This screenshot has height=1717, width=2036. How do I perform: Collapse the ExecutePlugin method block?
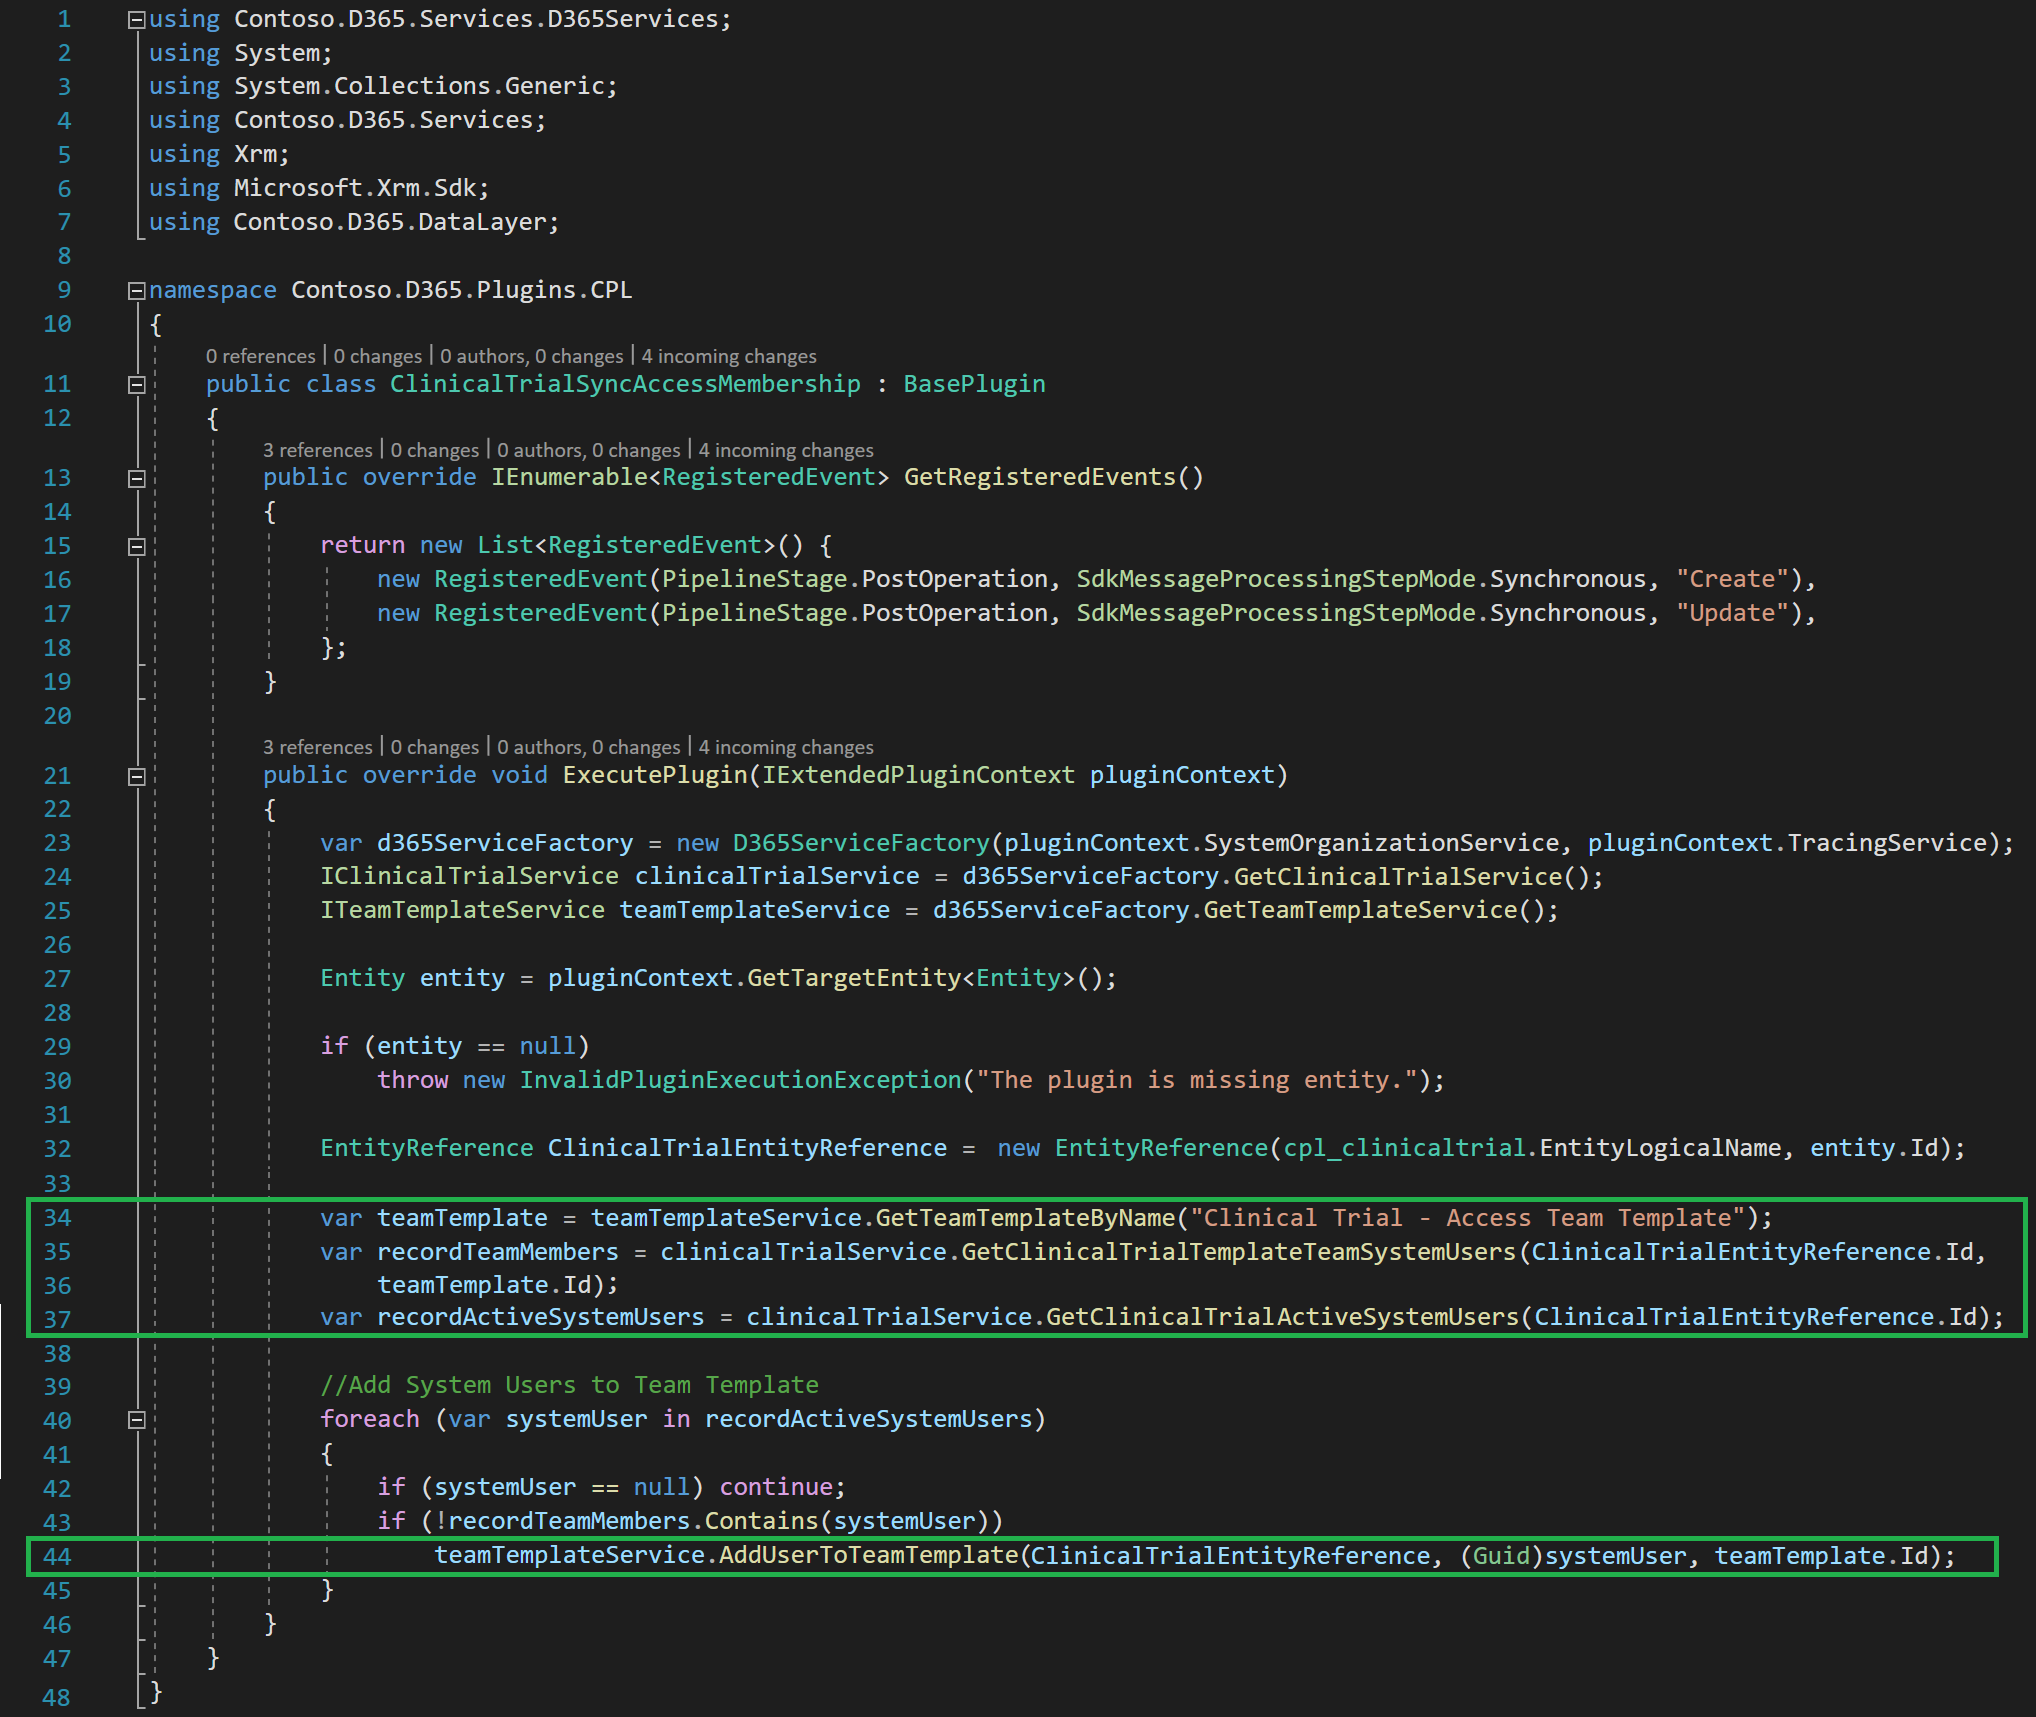(137, 776)
